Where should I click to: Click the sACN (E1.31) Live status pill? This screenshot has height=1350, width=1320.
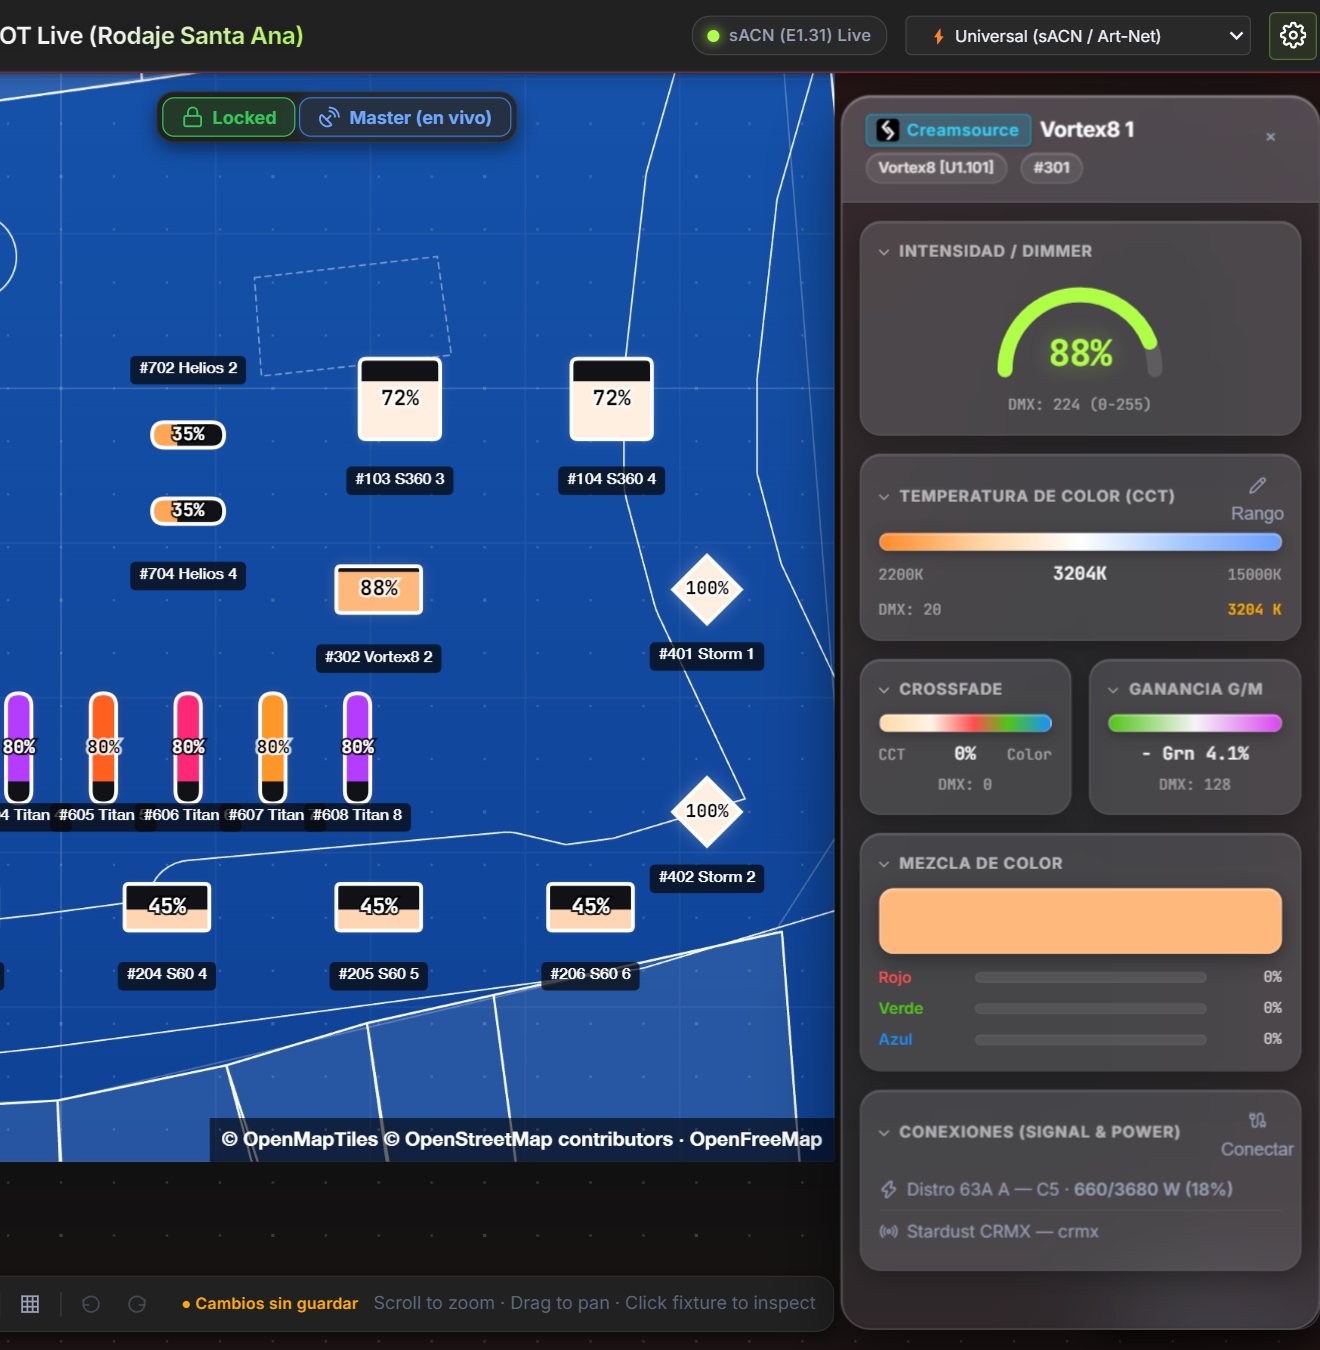(789, 36)
